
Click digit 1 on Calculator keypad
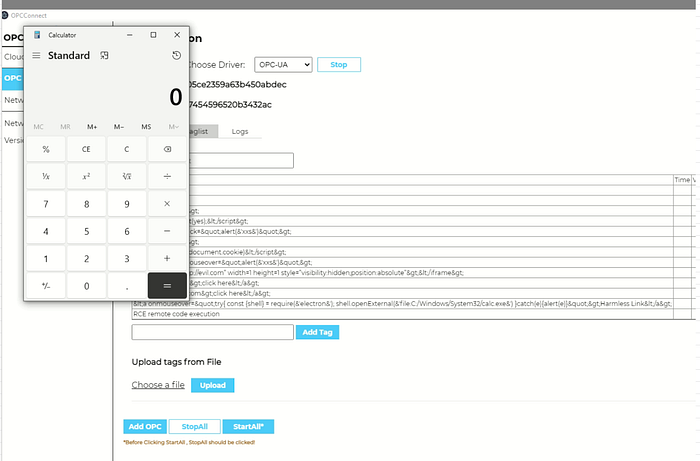point(46,258)
